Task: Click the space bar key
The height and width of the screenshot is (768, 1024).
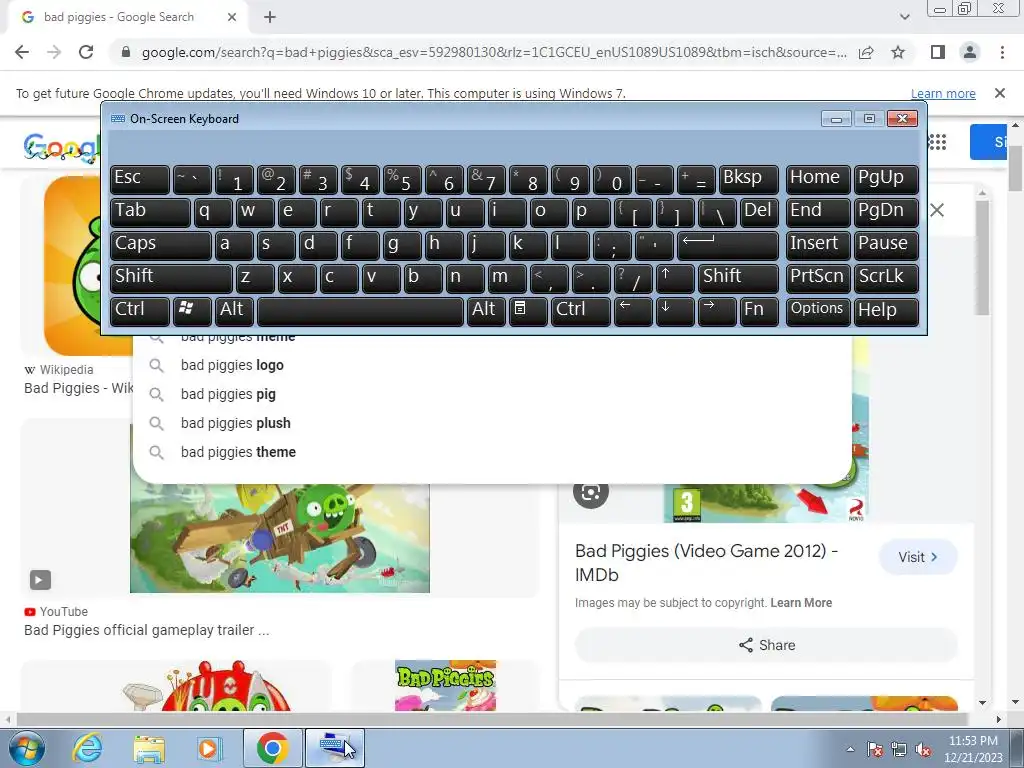Action: [x=360, y=311]
